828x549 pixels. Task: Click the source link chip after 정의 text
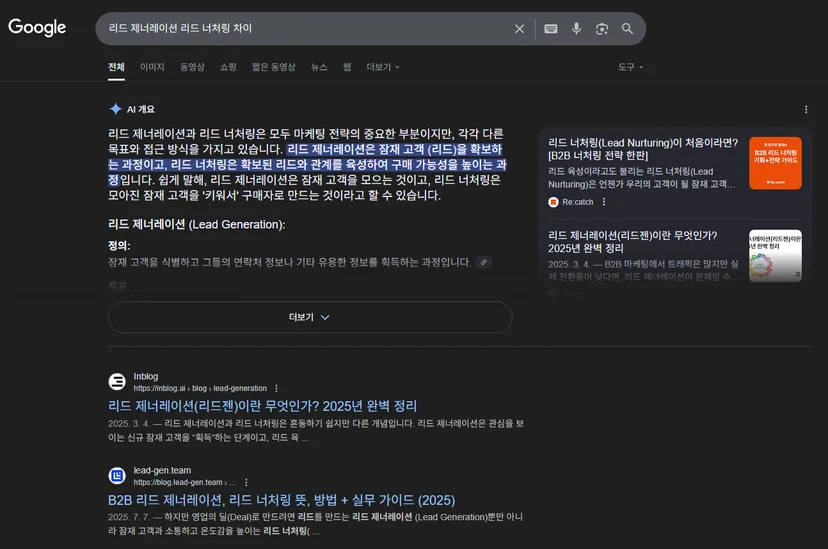tap(484, 262)
